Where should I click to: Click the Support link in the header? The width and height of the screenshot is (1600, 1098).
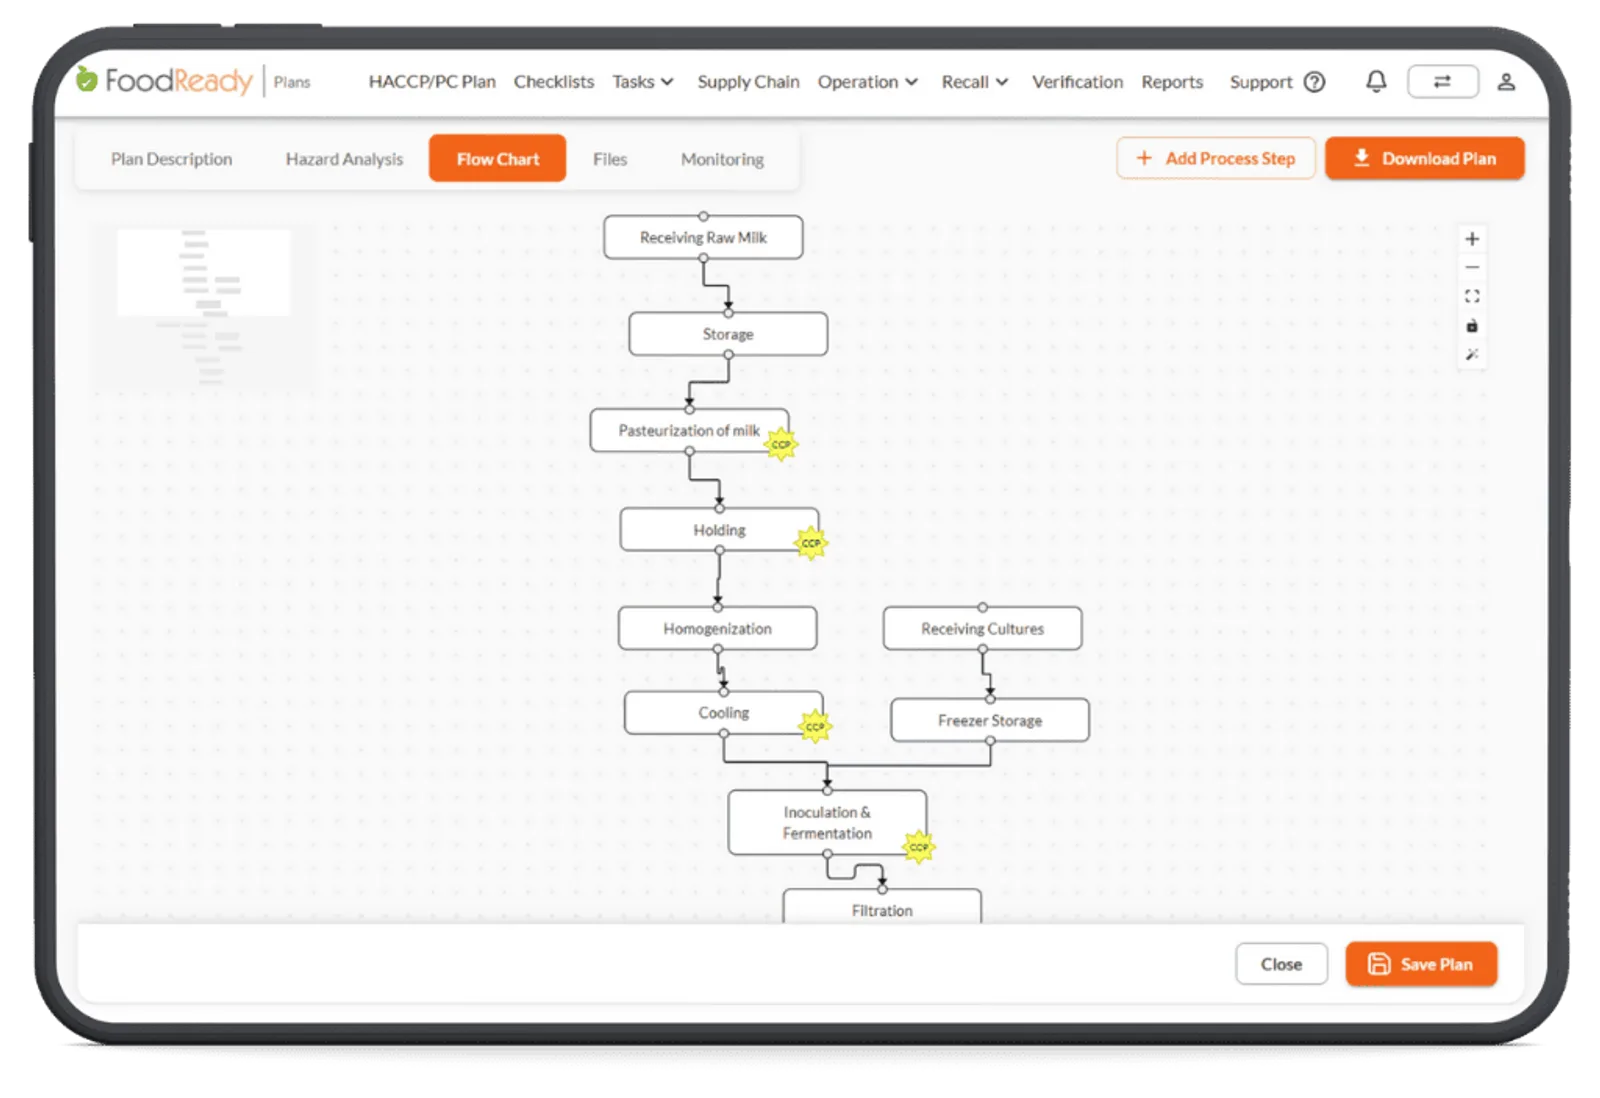(x=1260, y=82)
